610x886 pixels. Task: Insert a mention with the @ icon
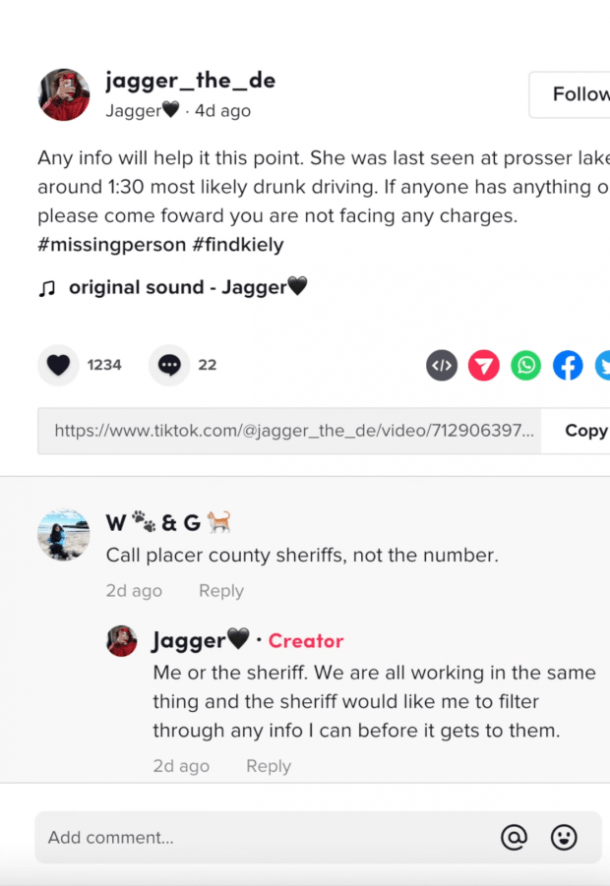pyautogui.click(x=514, y=837)
